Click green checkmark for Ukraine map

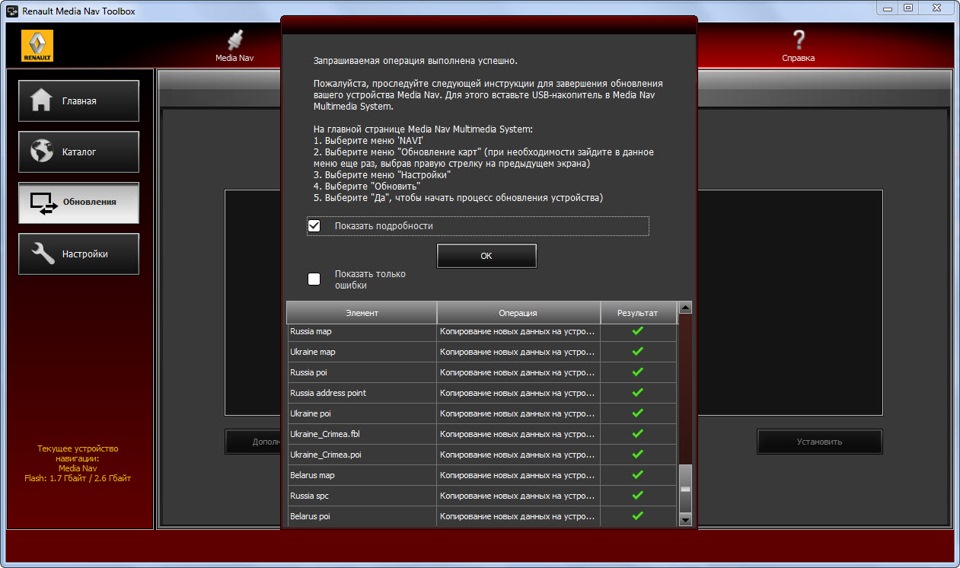coord(637,351)
